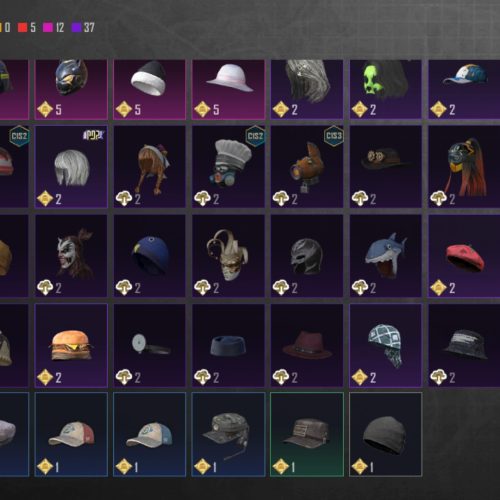Click the white santa beanie item
The image size is (500, 500).
click(x=149, y=89)
